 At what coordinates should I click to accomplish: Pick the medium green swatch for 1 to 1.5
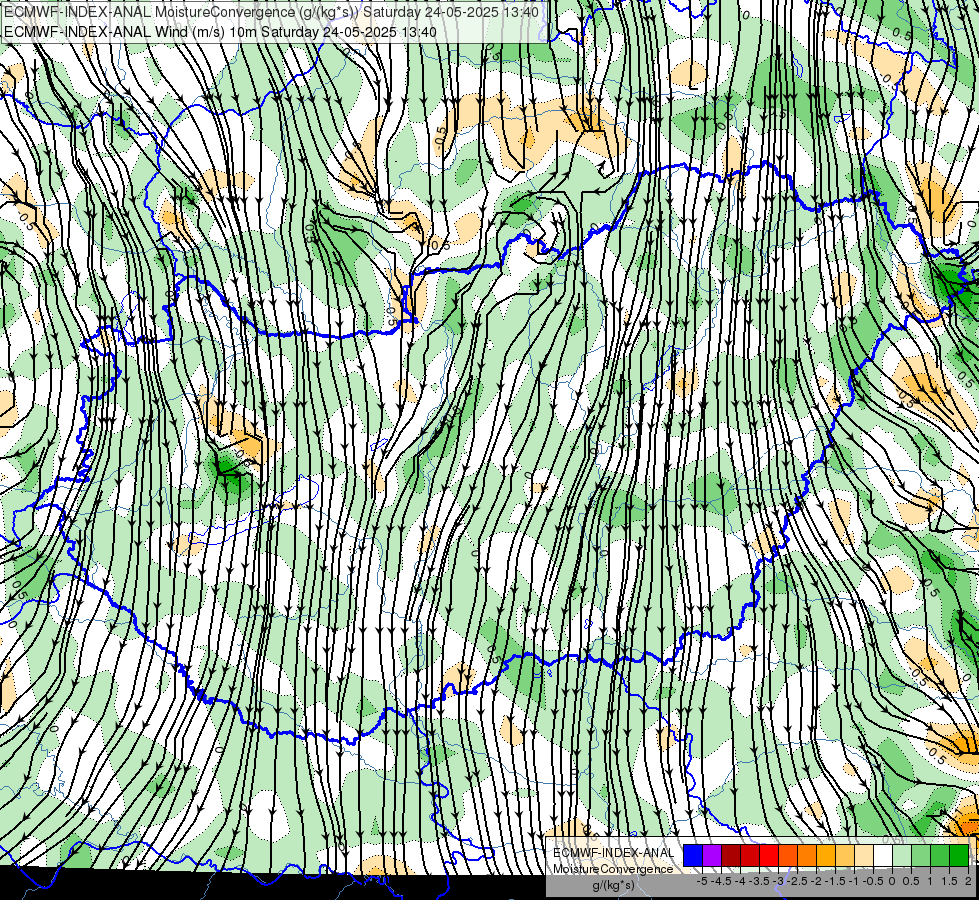point(940,855)
